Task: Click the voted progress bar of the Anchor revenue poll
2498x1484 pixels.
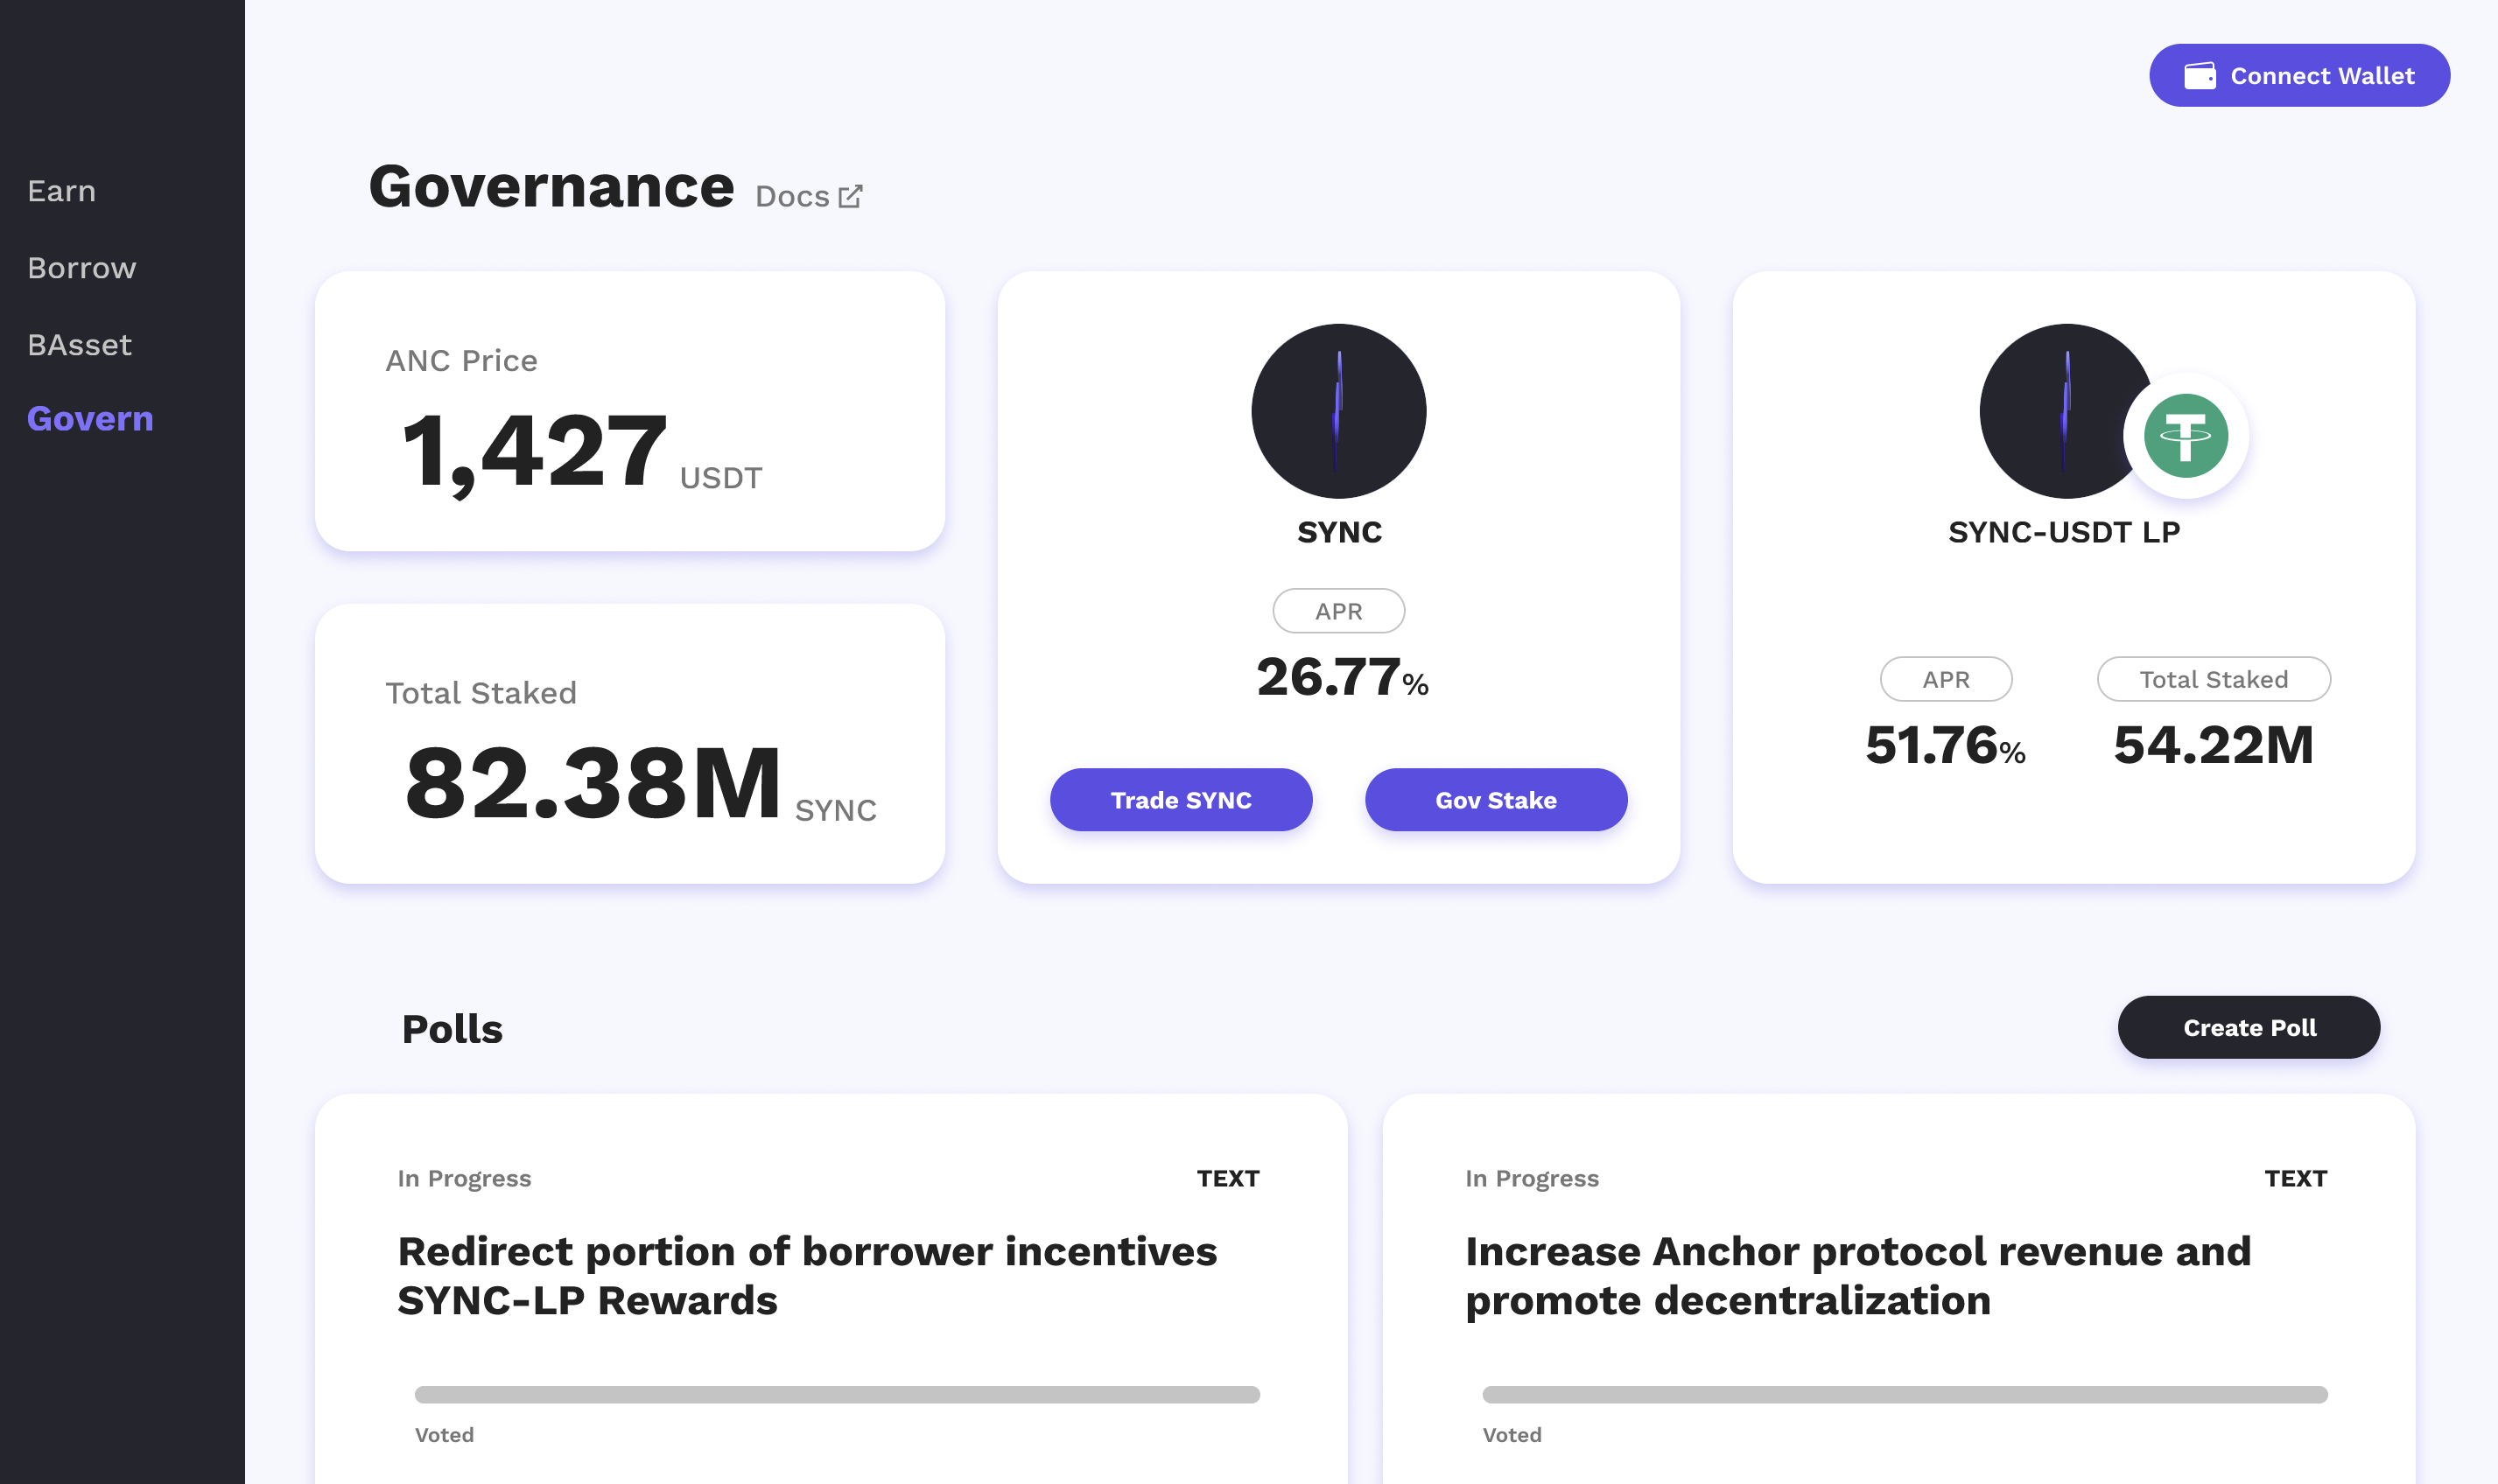Action: coord(1904,1394)
